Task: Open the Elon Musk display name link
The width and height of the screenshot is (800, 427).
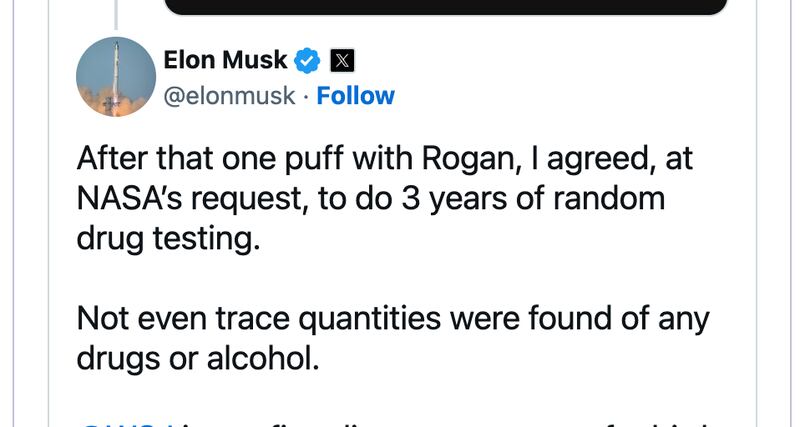Action: coord(225,61)
